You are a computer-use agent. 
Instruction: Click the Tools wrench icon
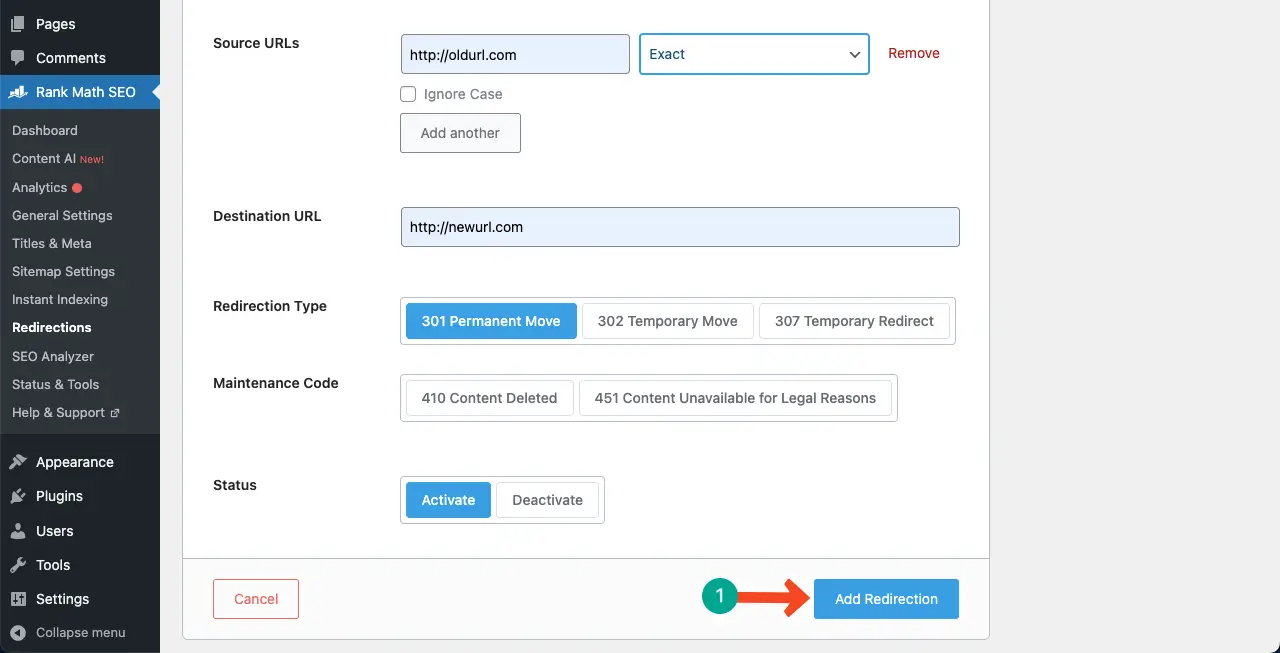(x=17, y=565)
